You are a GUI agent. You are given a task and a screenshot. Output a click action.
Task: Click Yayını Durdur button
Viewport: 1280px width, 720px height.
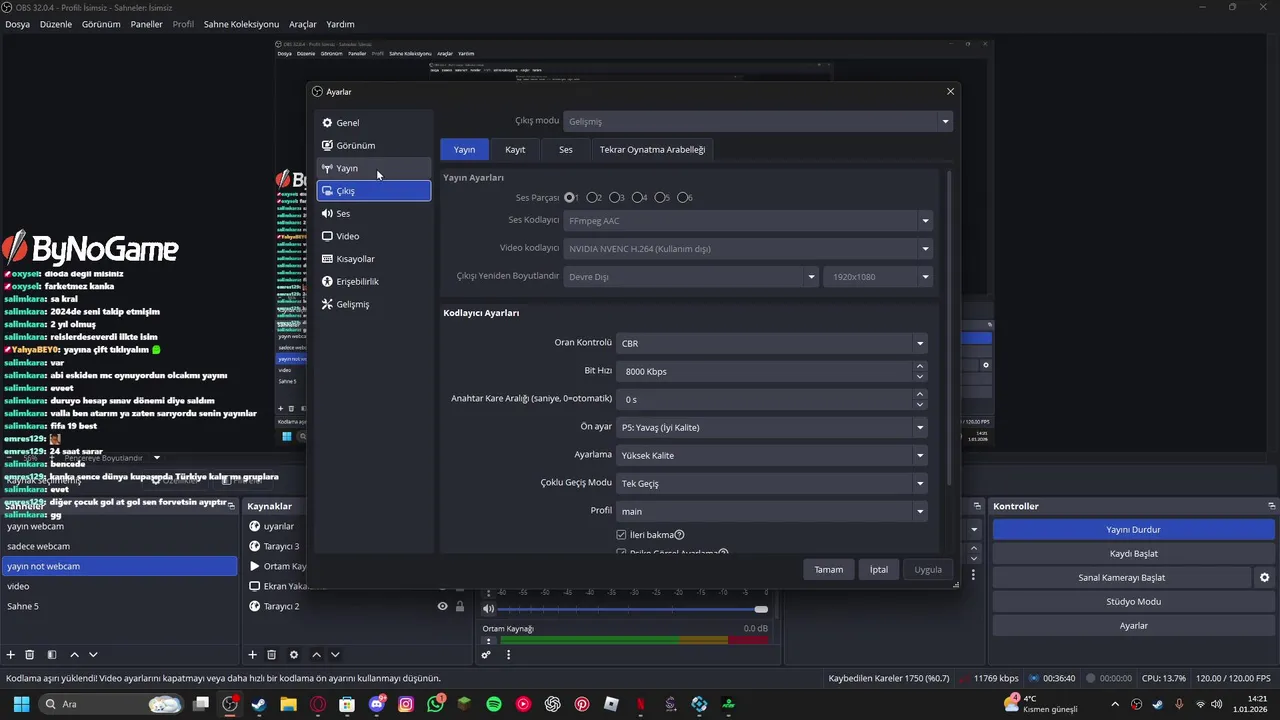click(1133, 529)
